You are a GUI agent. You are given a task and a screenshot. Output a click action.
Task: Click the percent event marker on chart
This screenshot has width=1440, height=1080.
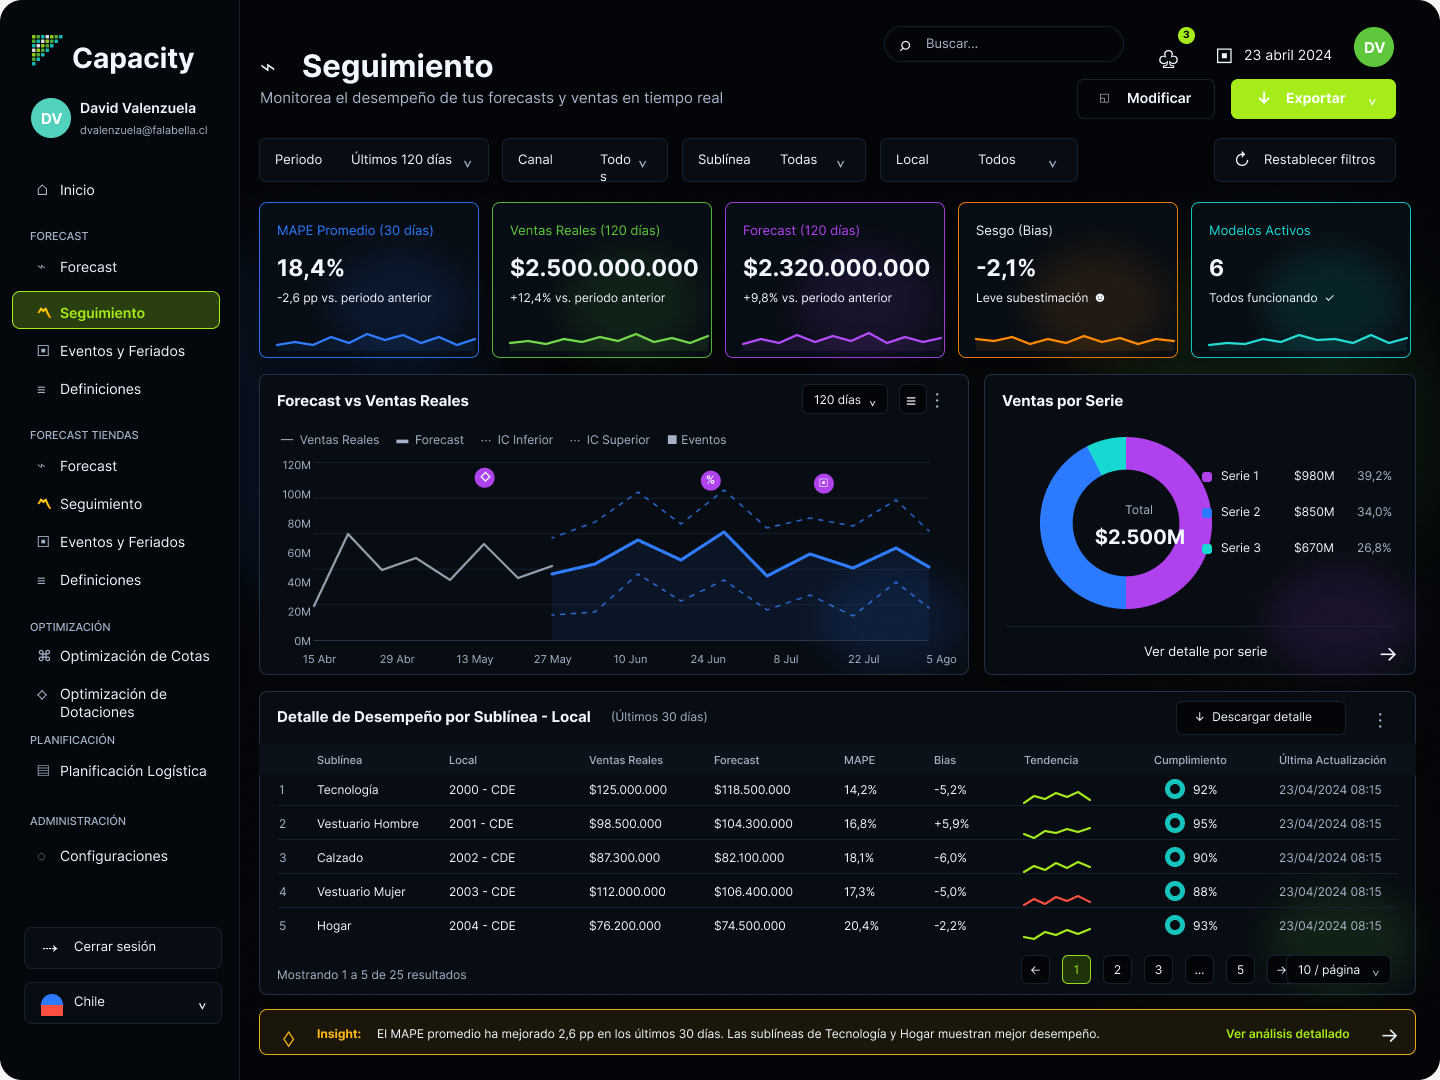coord(711,480)
